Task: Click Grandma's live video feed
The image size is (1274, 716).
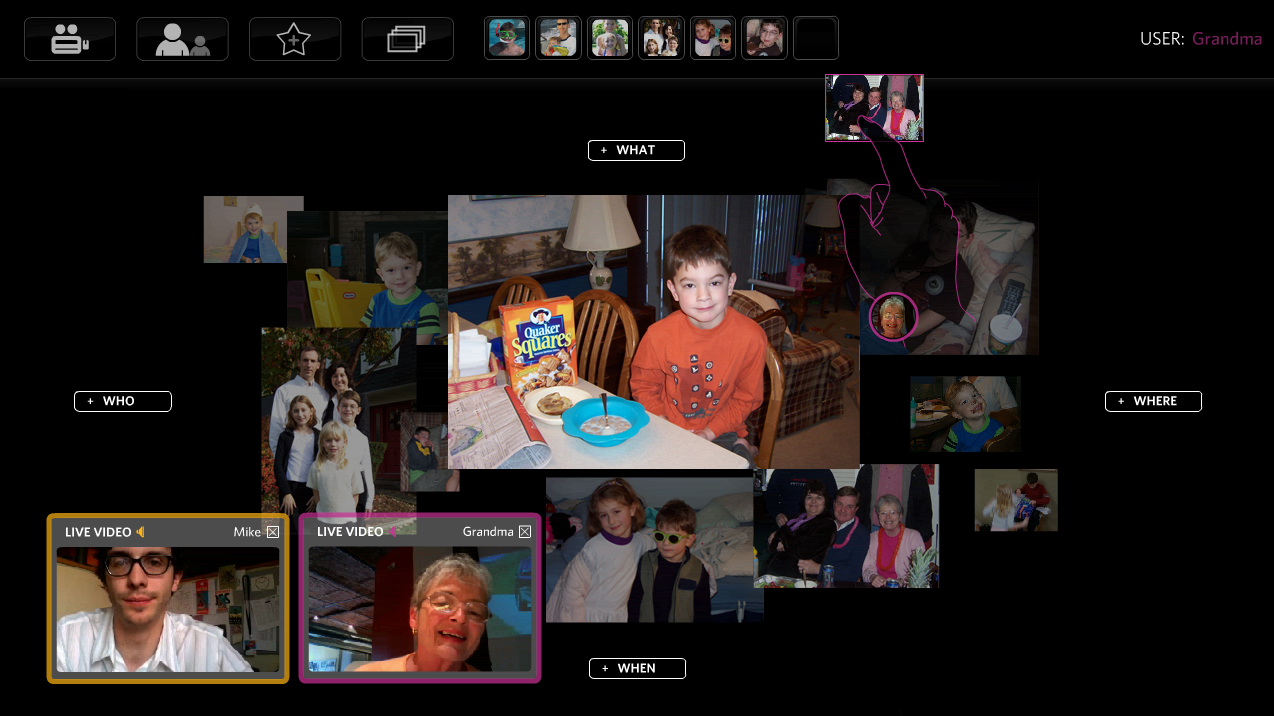Action: click(420, 609)
